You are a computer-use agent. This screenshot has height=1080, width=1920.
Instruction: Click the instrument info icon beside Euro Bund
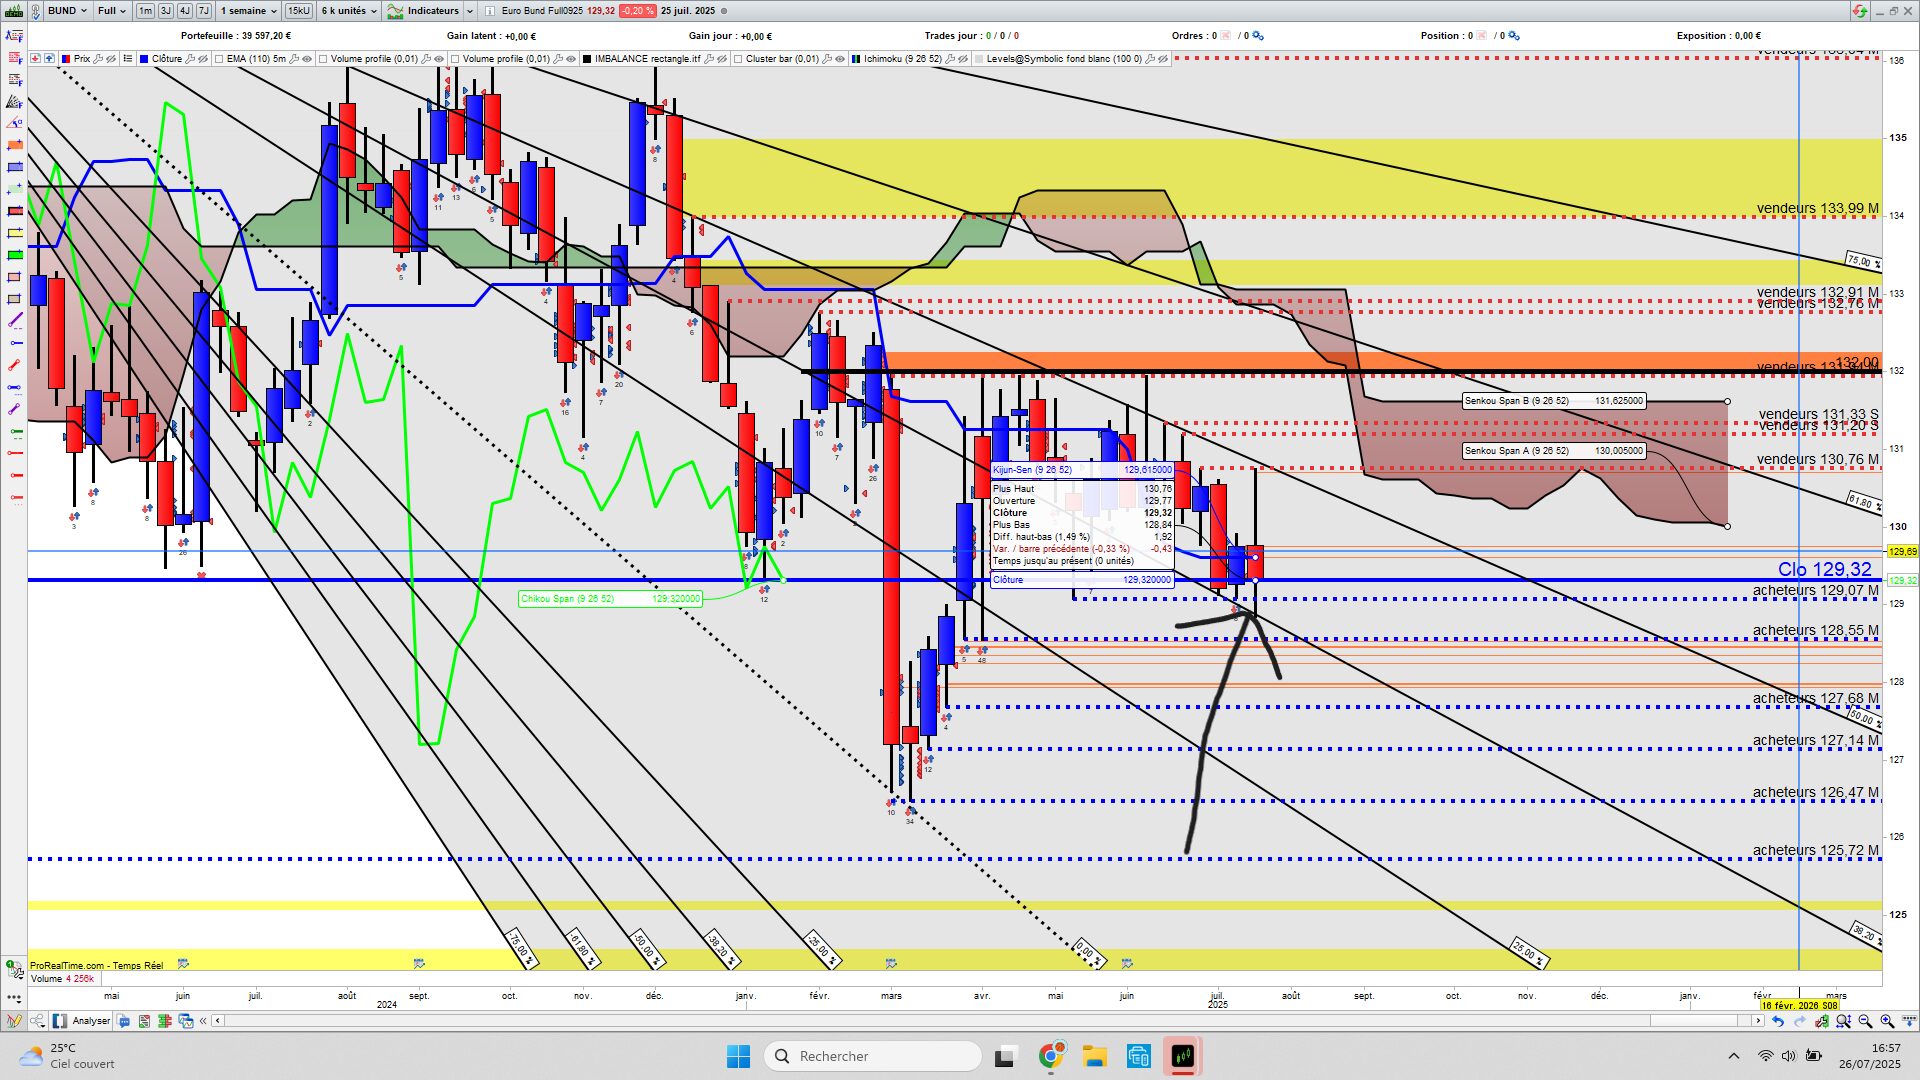(490, 11)
